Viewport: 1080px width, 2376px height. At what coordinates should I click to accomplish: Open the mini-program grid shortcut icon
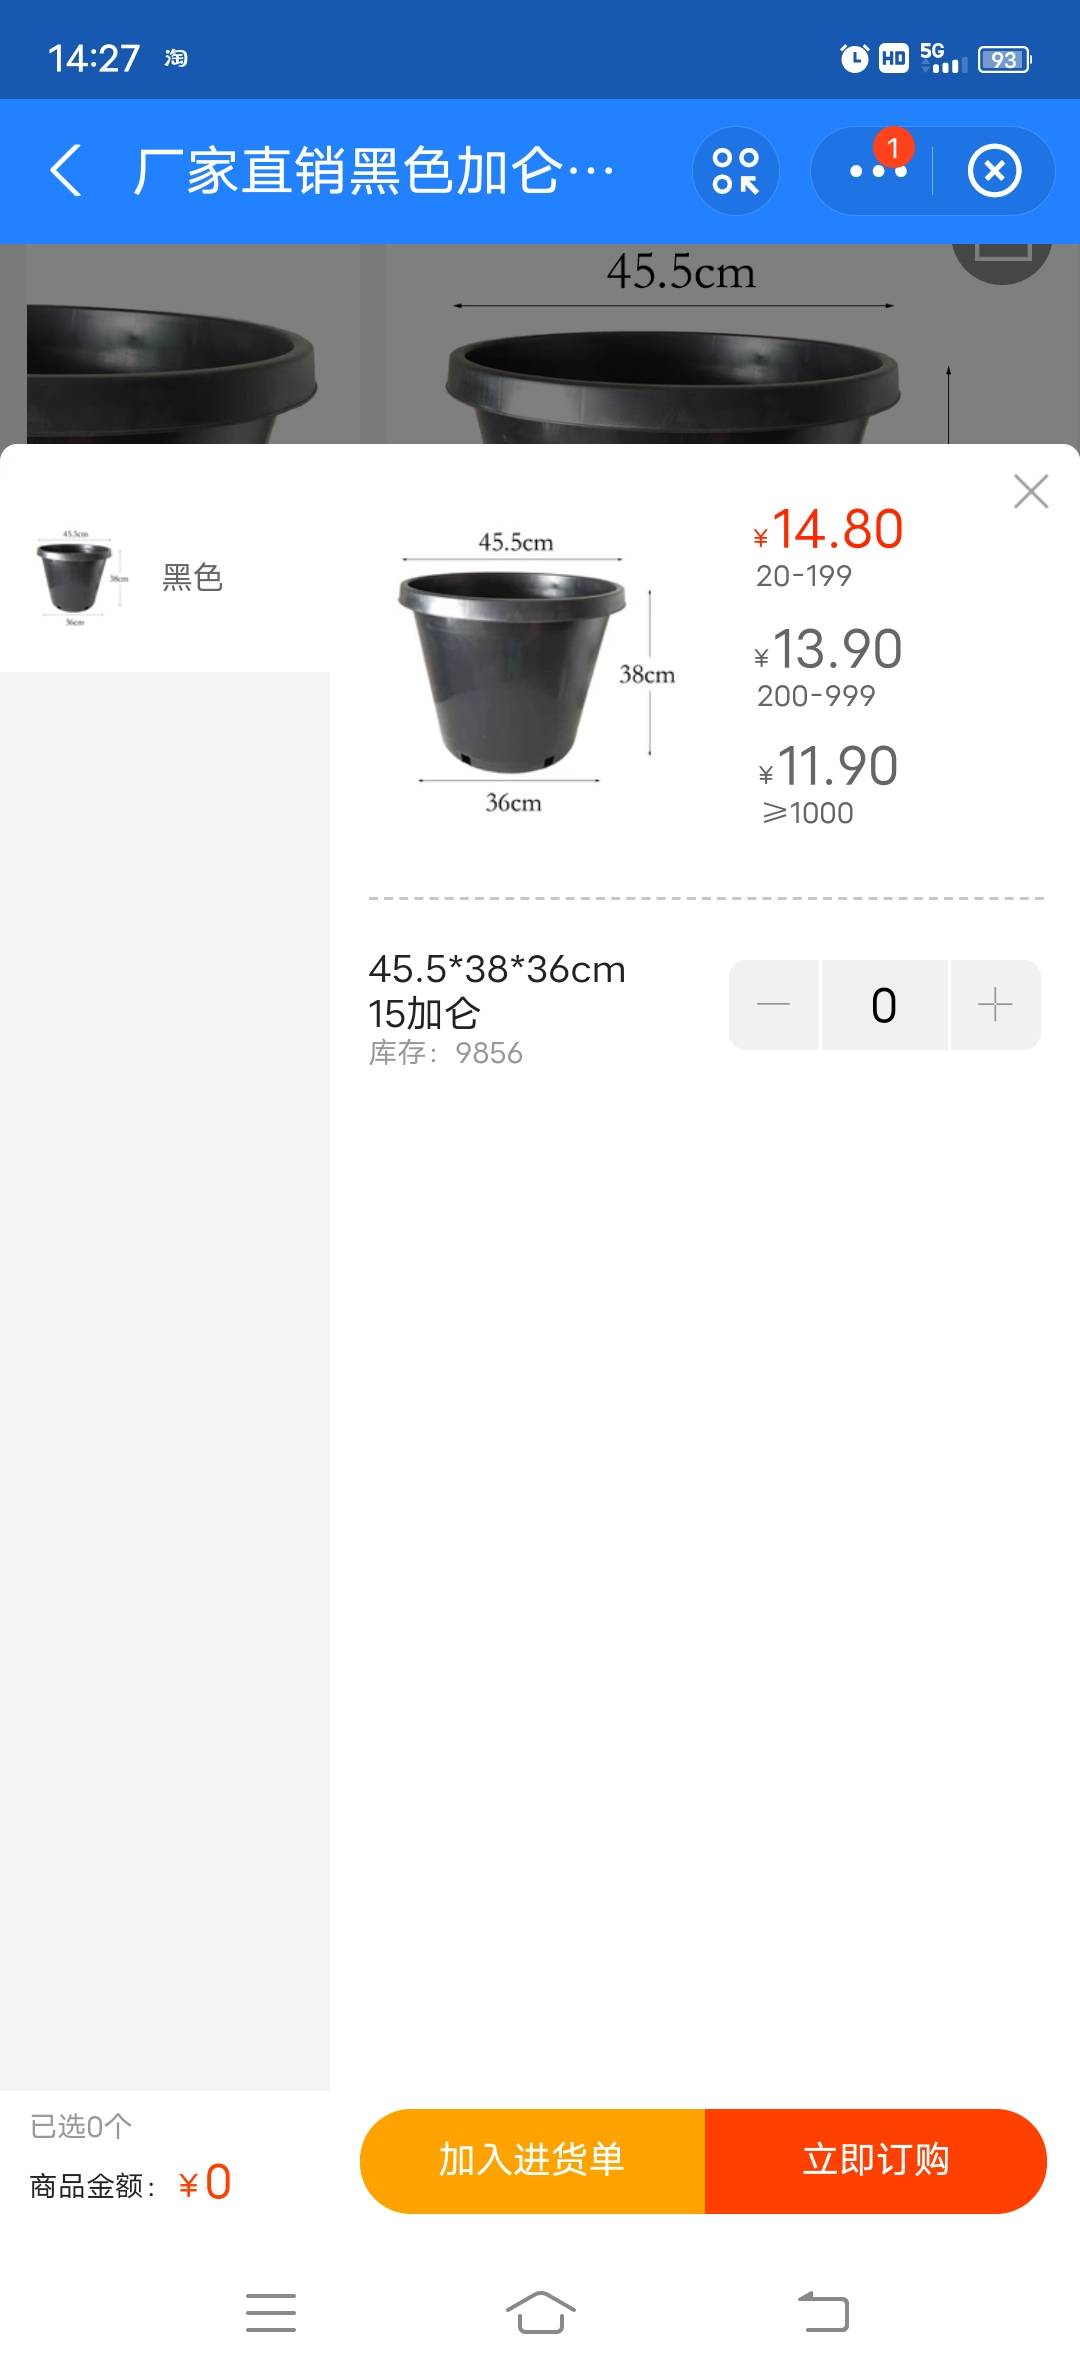pos(735,171)
